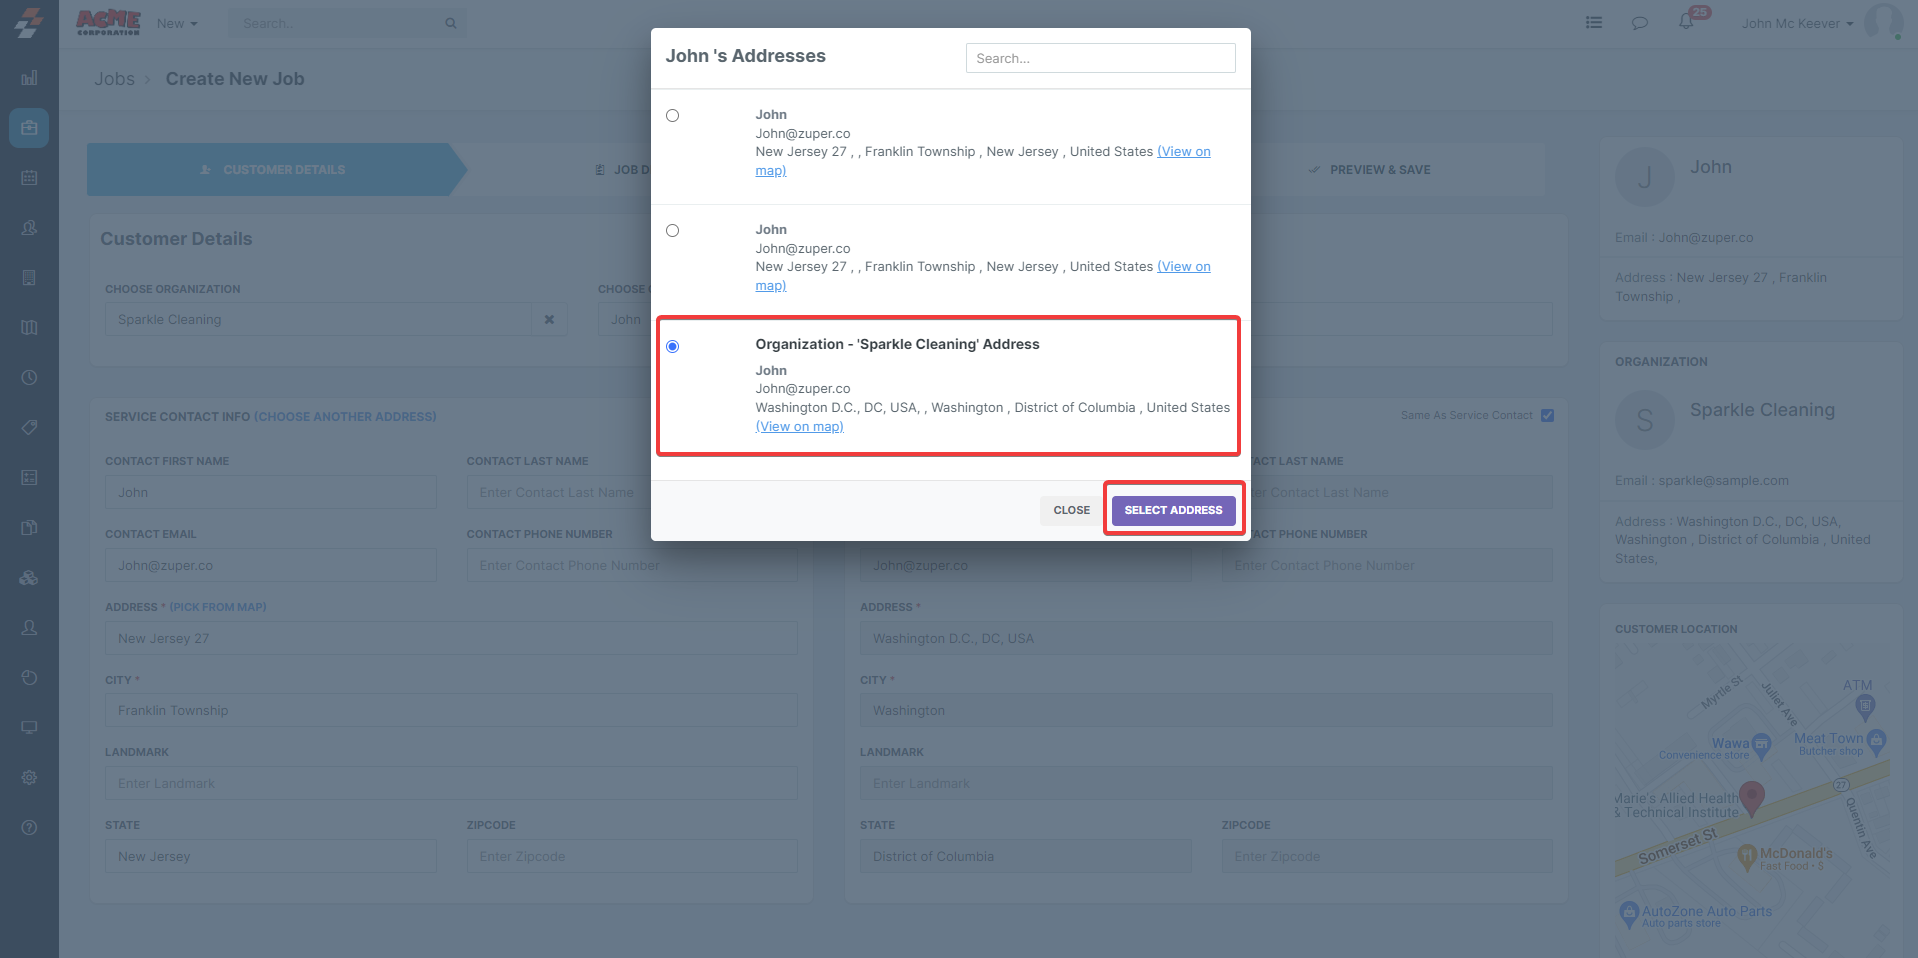Open the dashboard chart icon in sidebar

point(29,78)
